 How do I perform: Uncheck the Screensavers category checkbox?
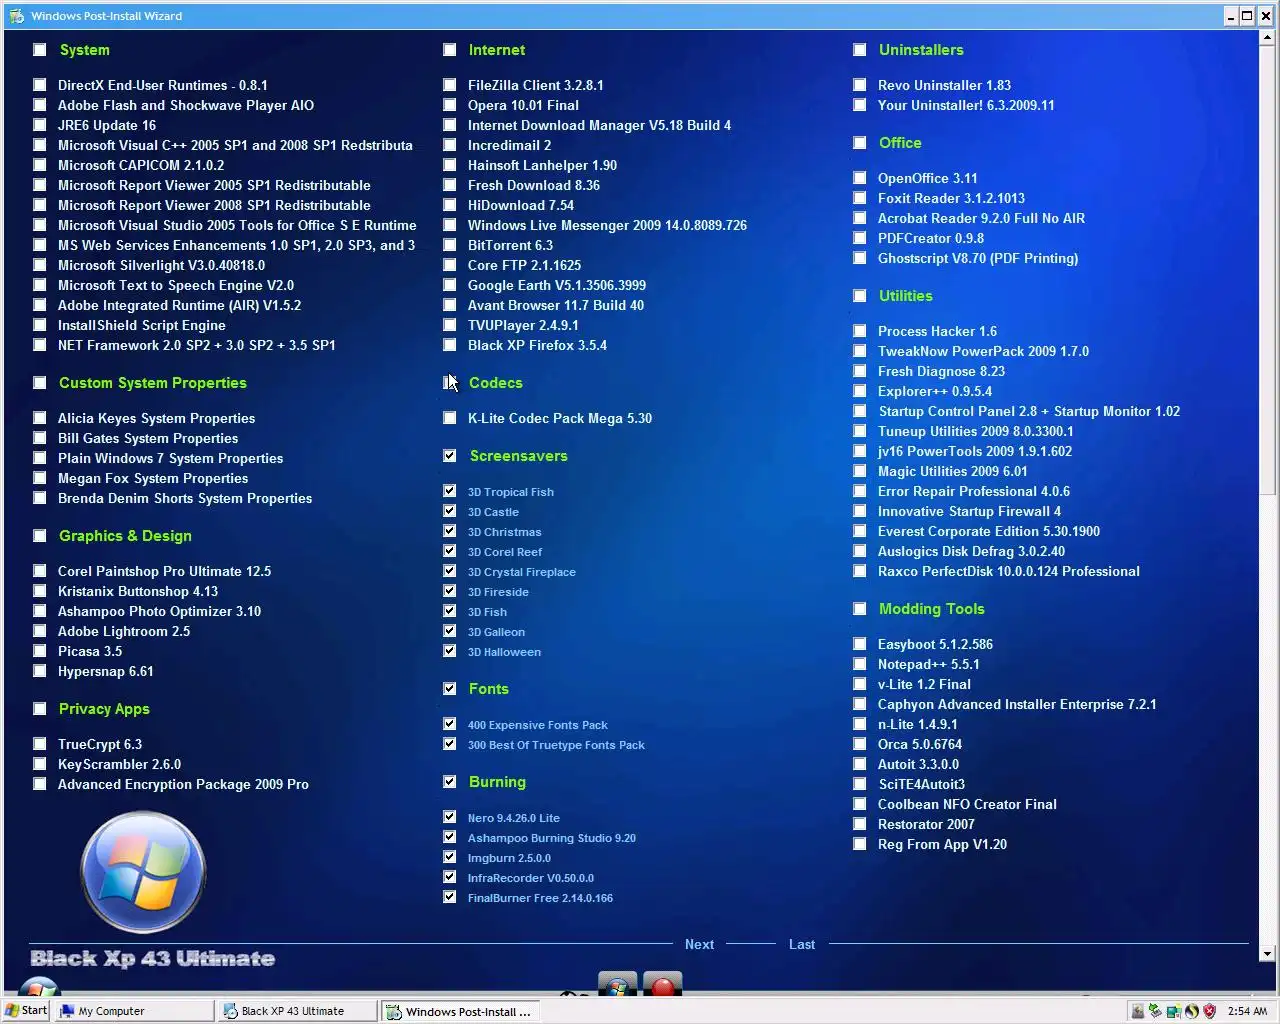(450, 456)
